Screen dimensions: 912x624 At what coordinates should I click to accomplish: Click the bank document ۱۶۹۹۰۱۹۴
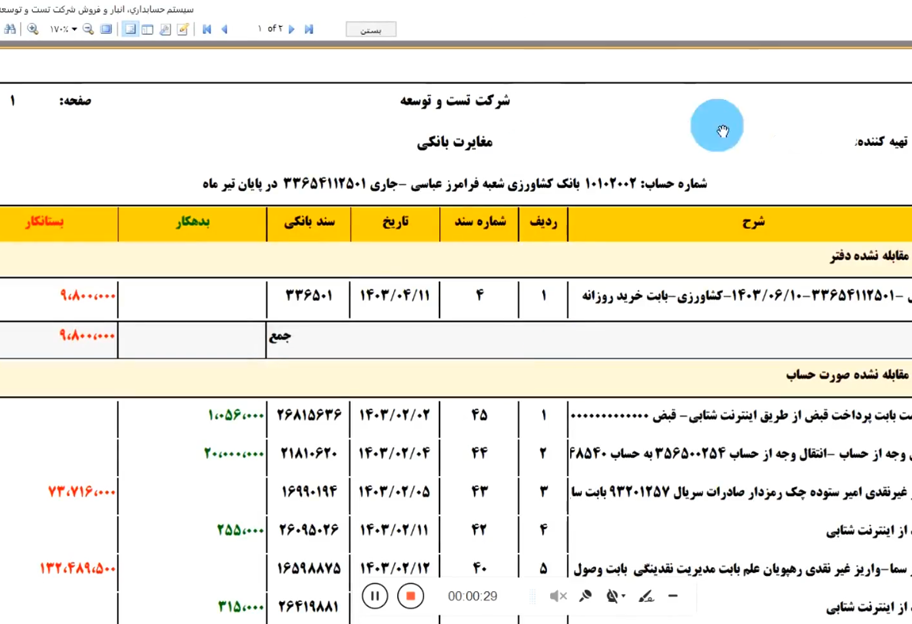tap(309, 492)
